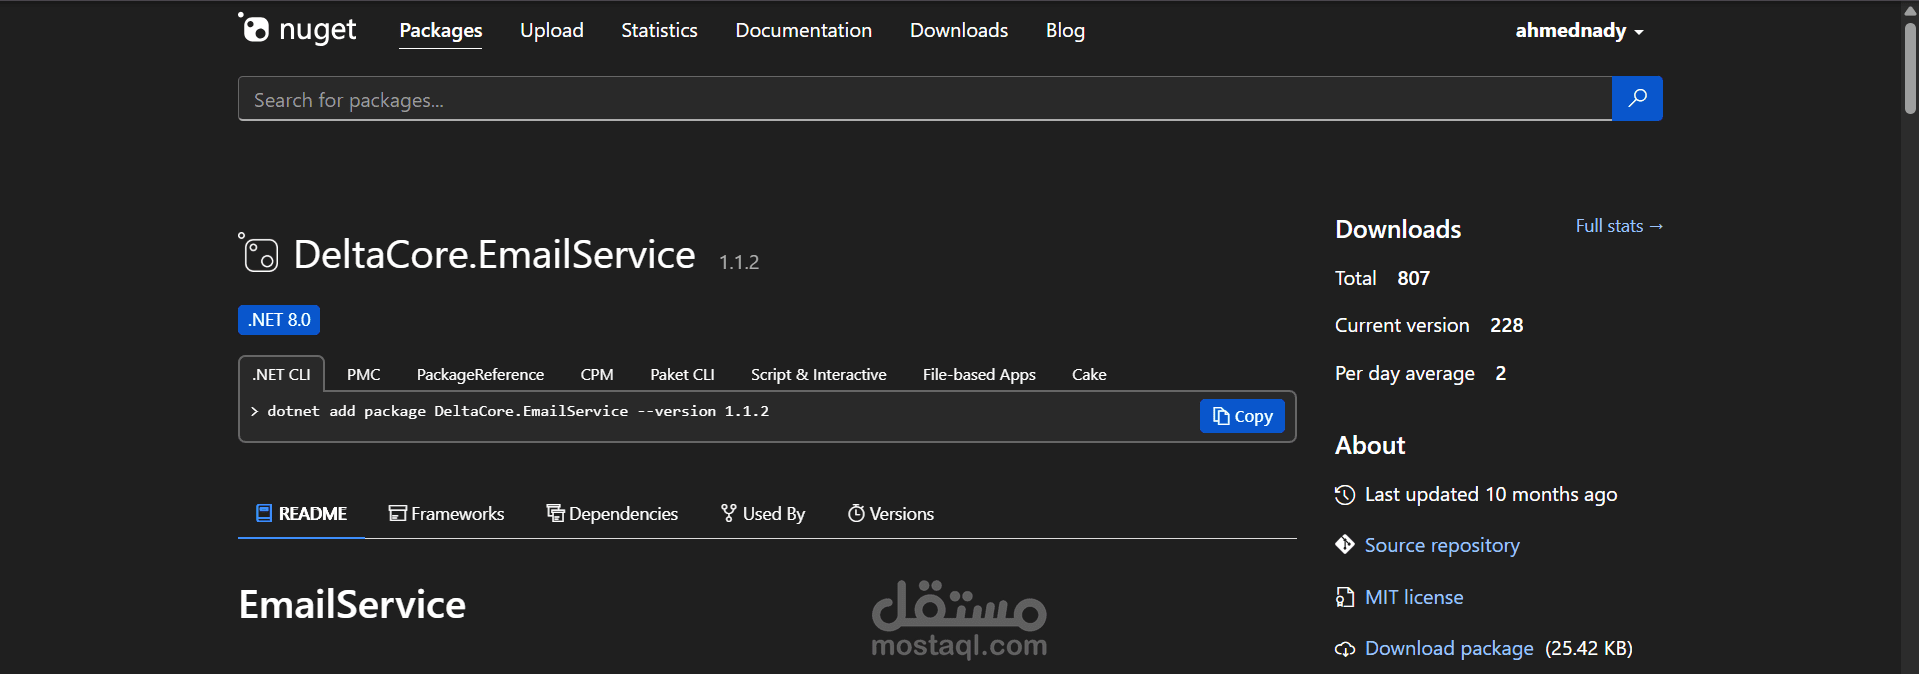Open the File-based Apps tab

[x=979, y=374]
